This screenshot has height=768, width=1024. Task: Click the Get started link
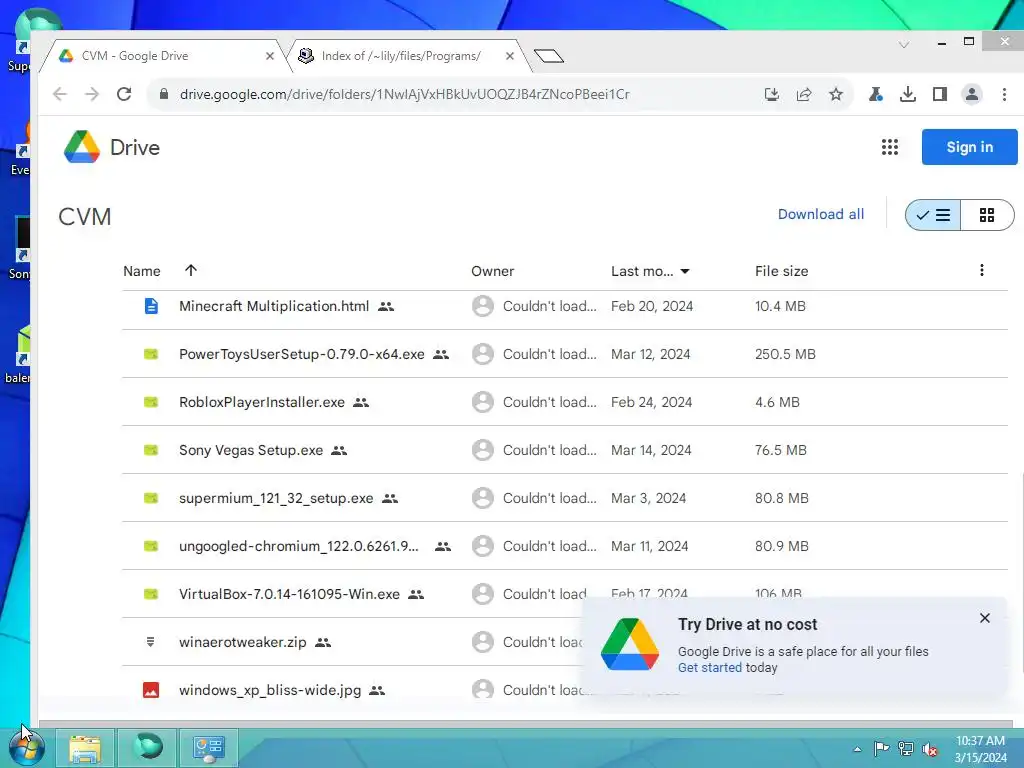(709, 667)
